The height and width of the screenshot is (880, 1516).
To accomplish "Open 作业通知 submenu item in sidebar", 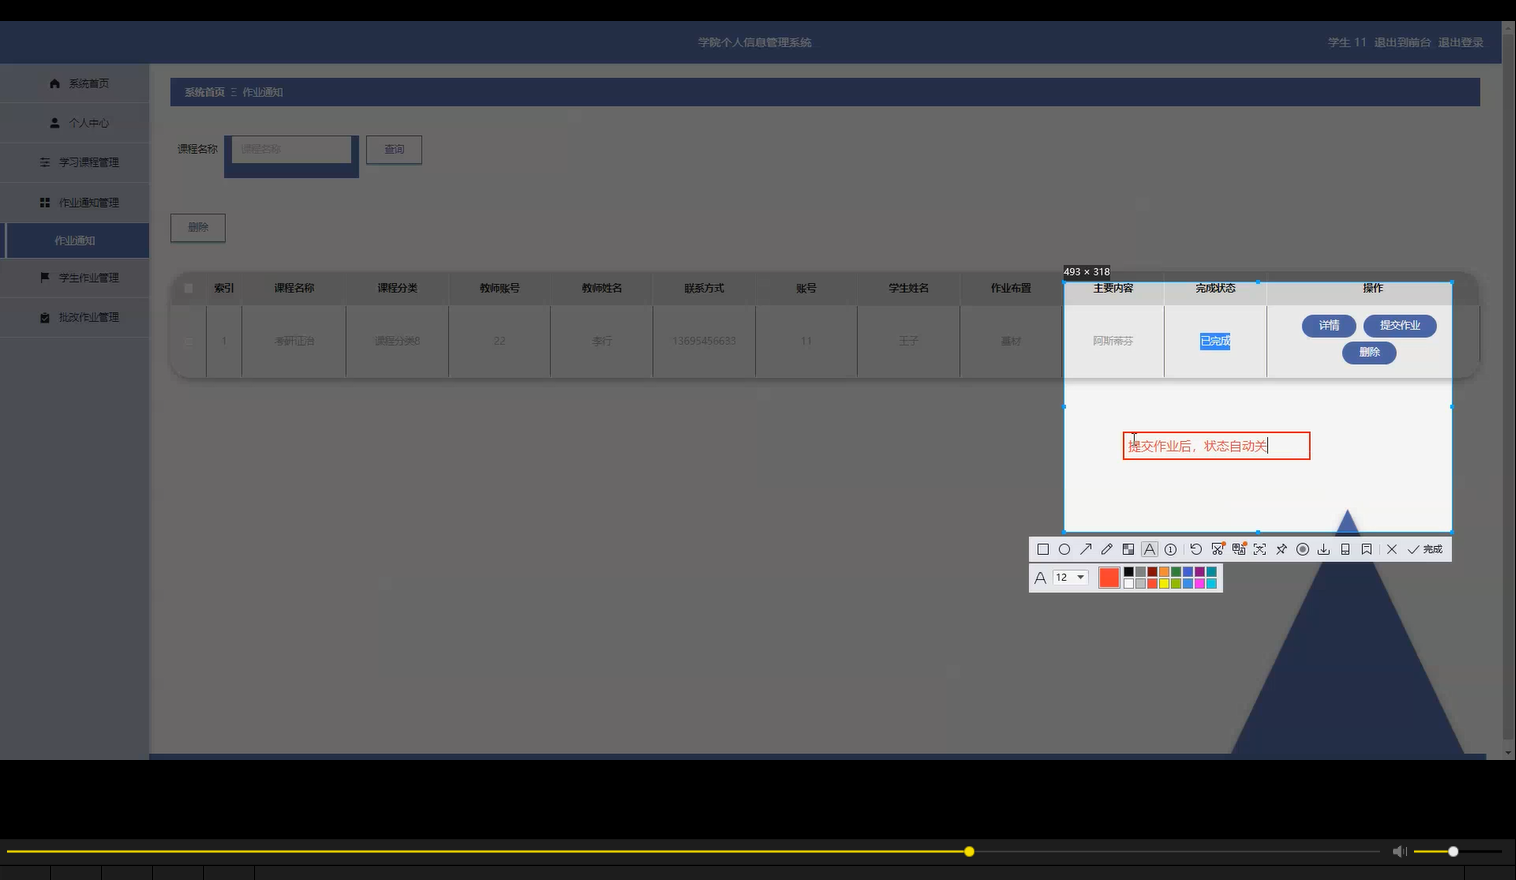I will [x=75, y=241].
